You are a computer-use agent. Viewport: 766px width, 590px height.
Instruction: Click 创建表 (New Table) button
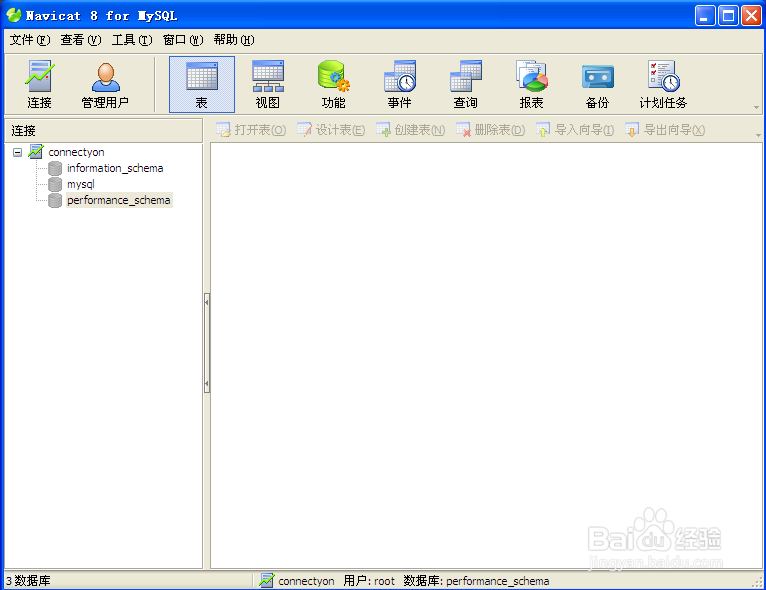pos(410,130)
